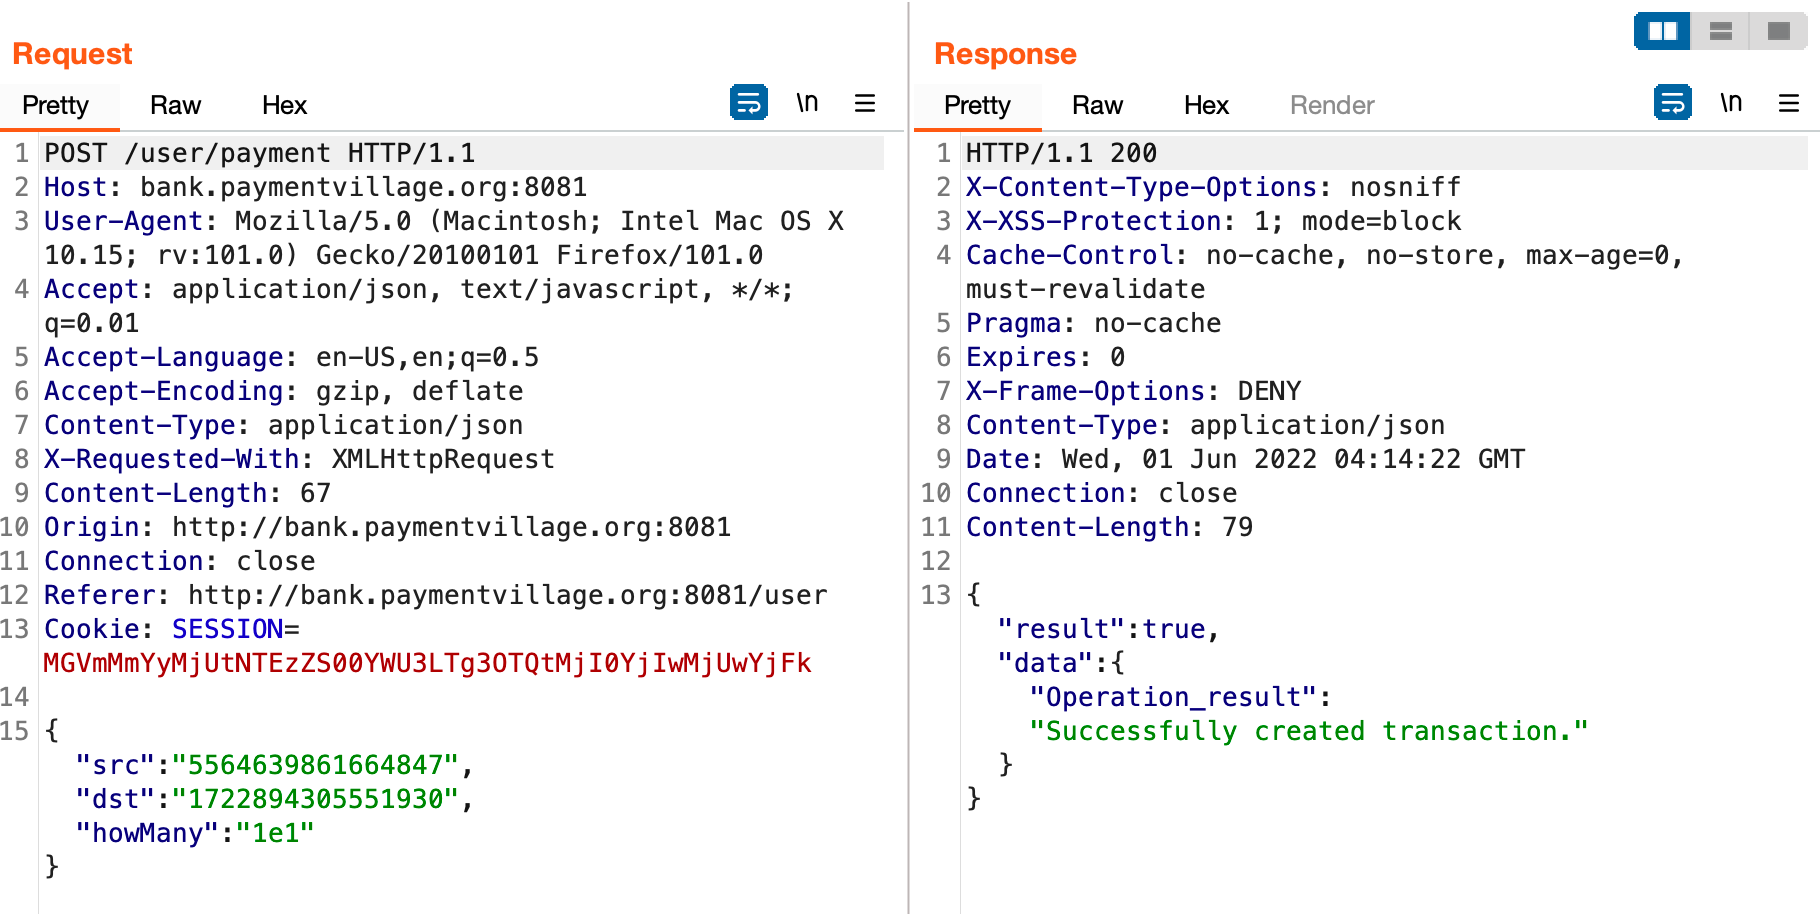Click the Response panel title
The image size is (1820, 914).
click(x=1005, y=54)
